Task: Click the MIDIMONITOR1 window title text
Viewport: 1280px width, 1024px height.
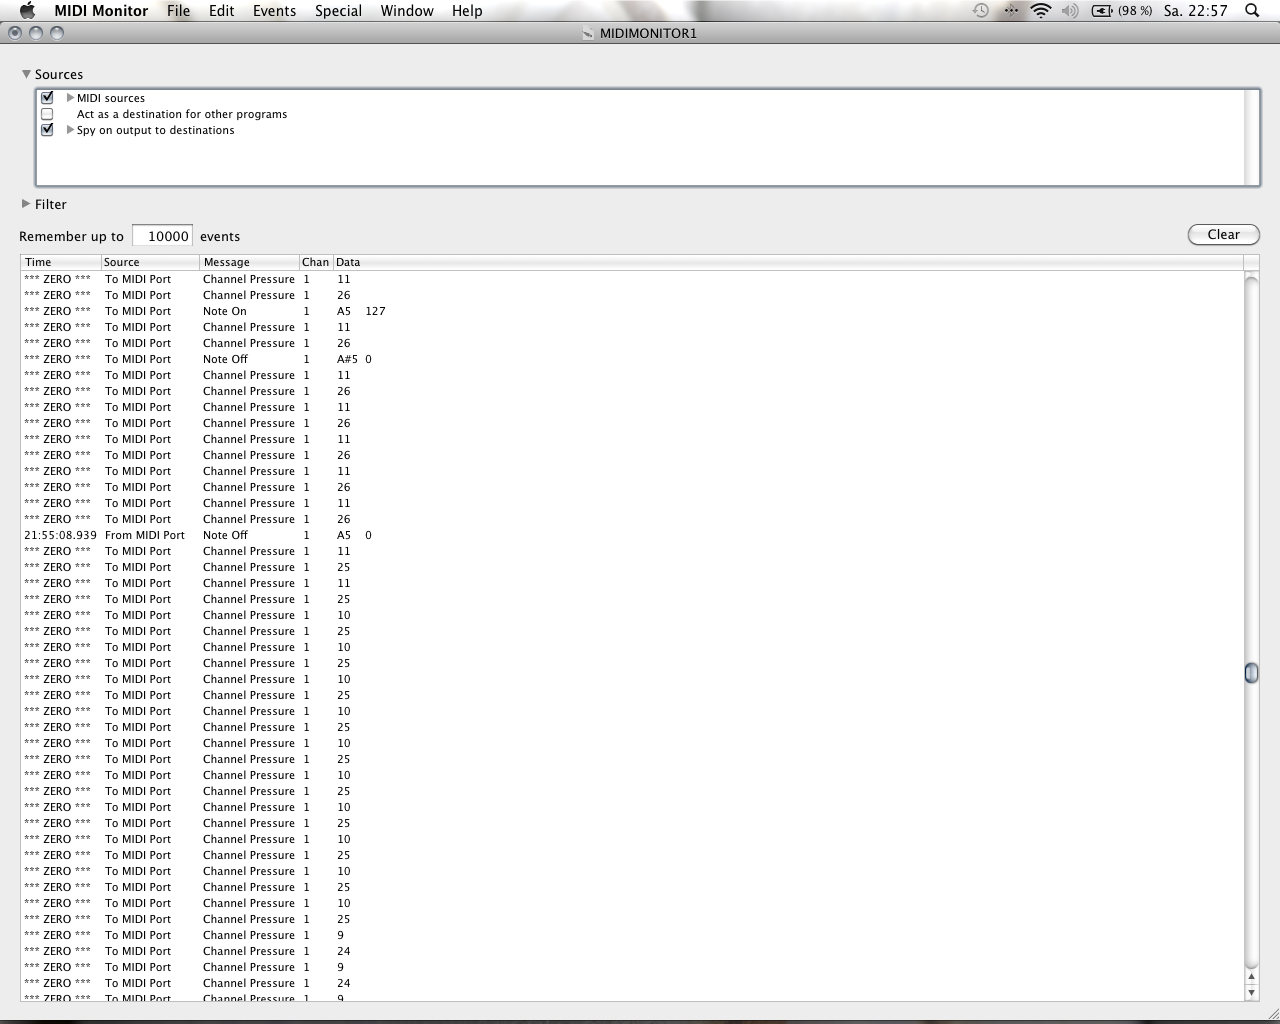Action: pos(648,33)
